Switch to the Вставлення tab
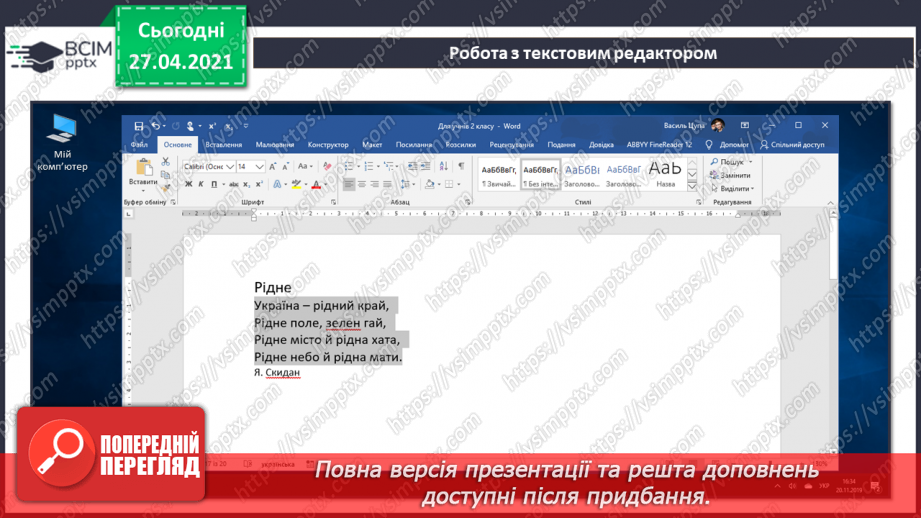921x518 pixels. click(x=224, y=144)
